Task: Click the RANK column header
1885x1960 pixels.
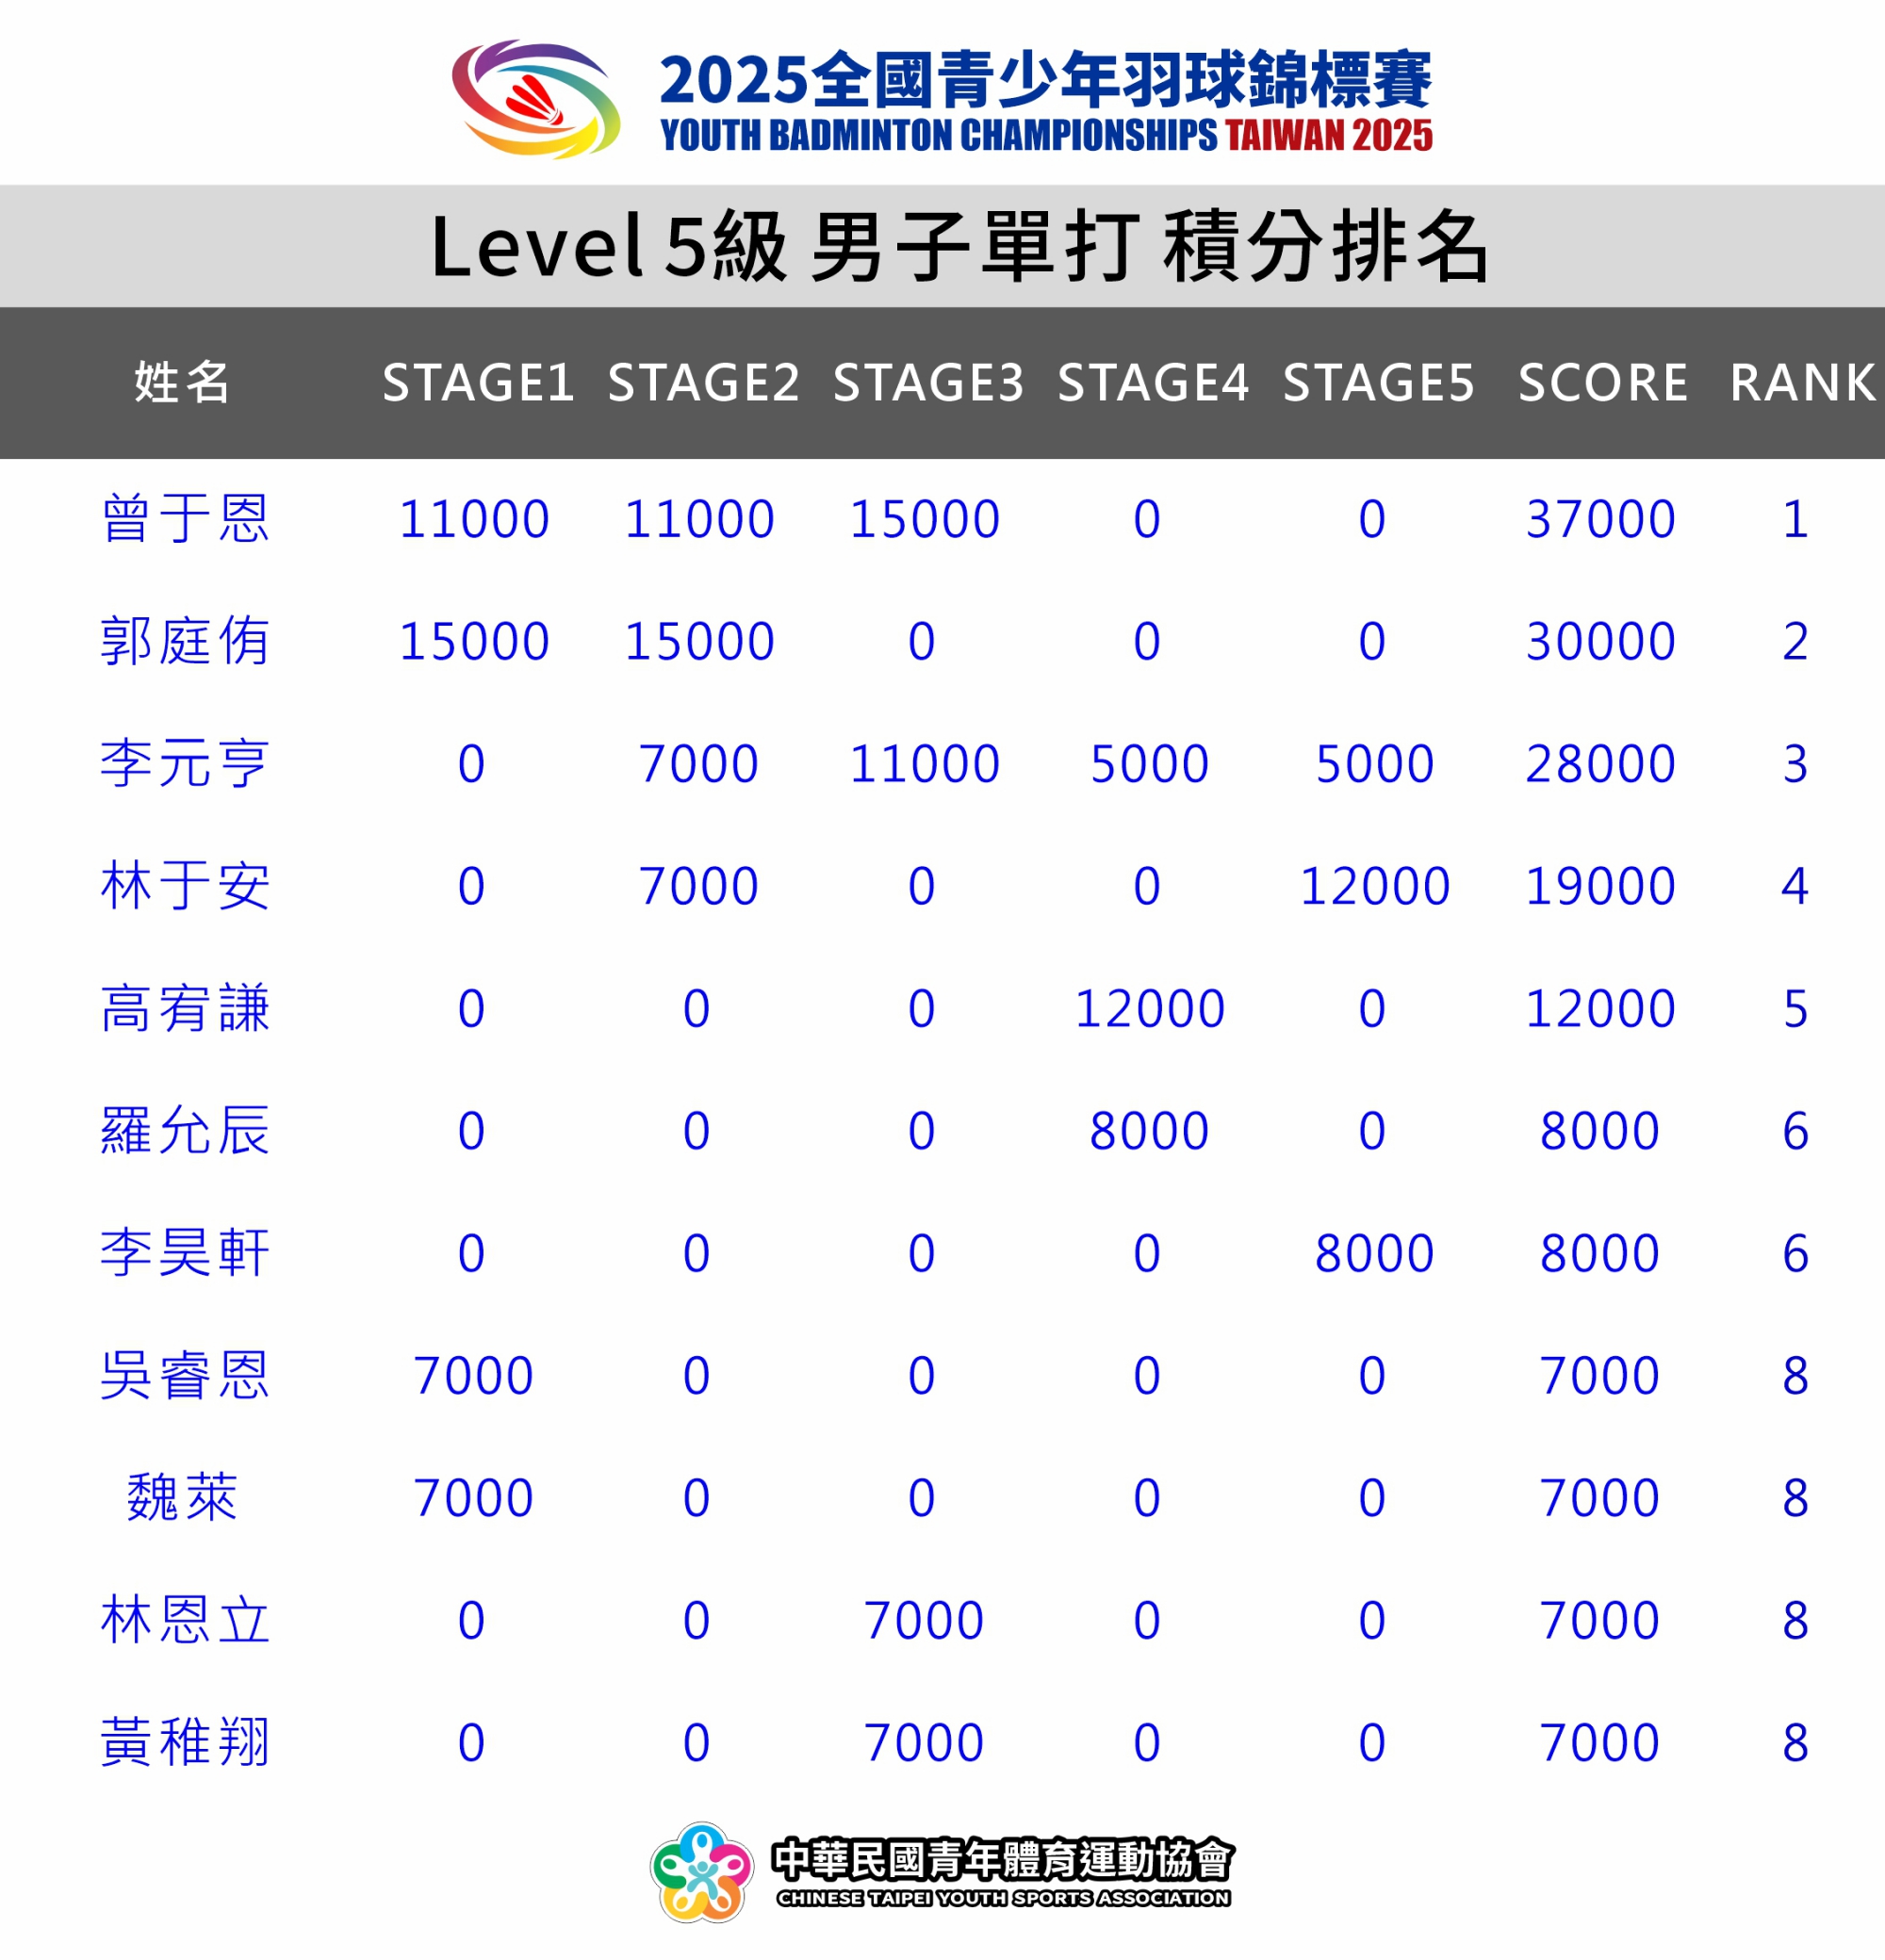Action: pos(1802,382)
